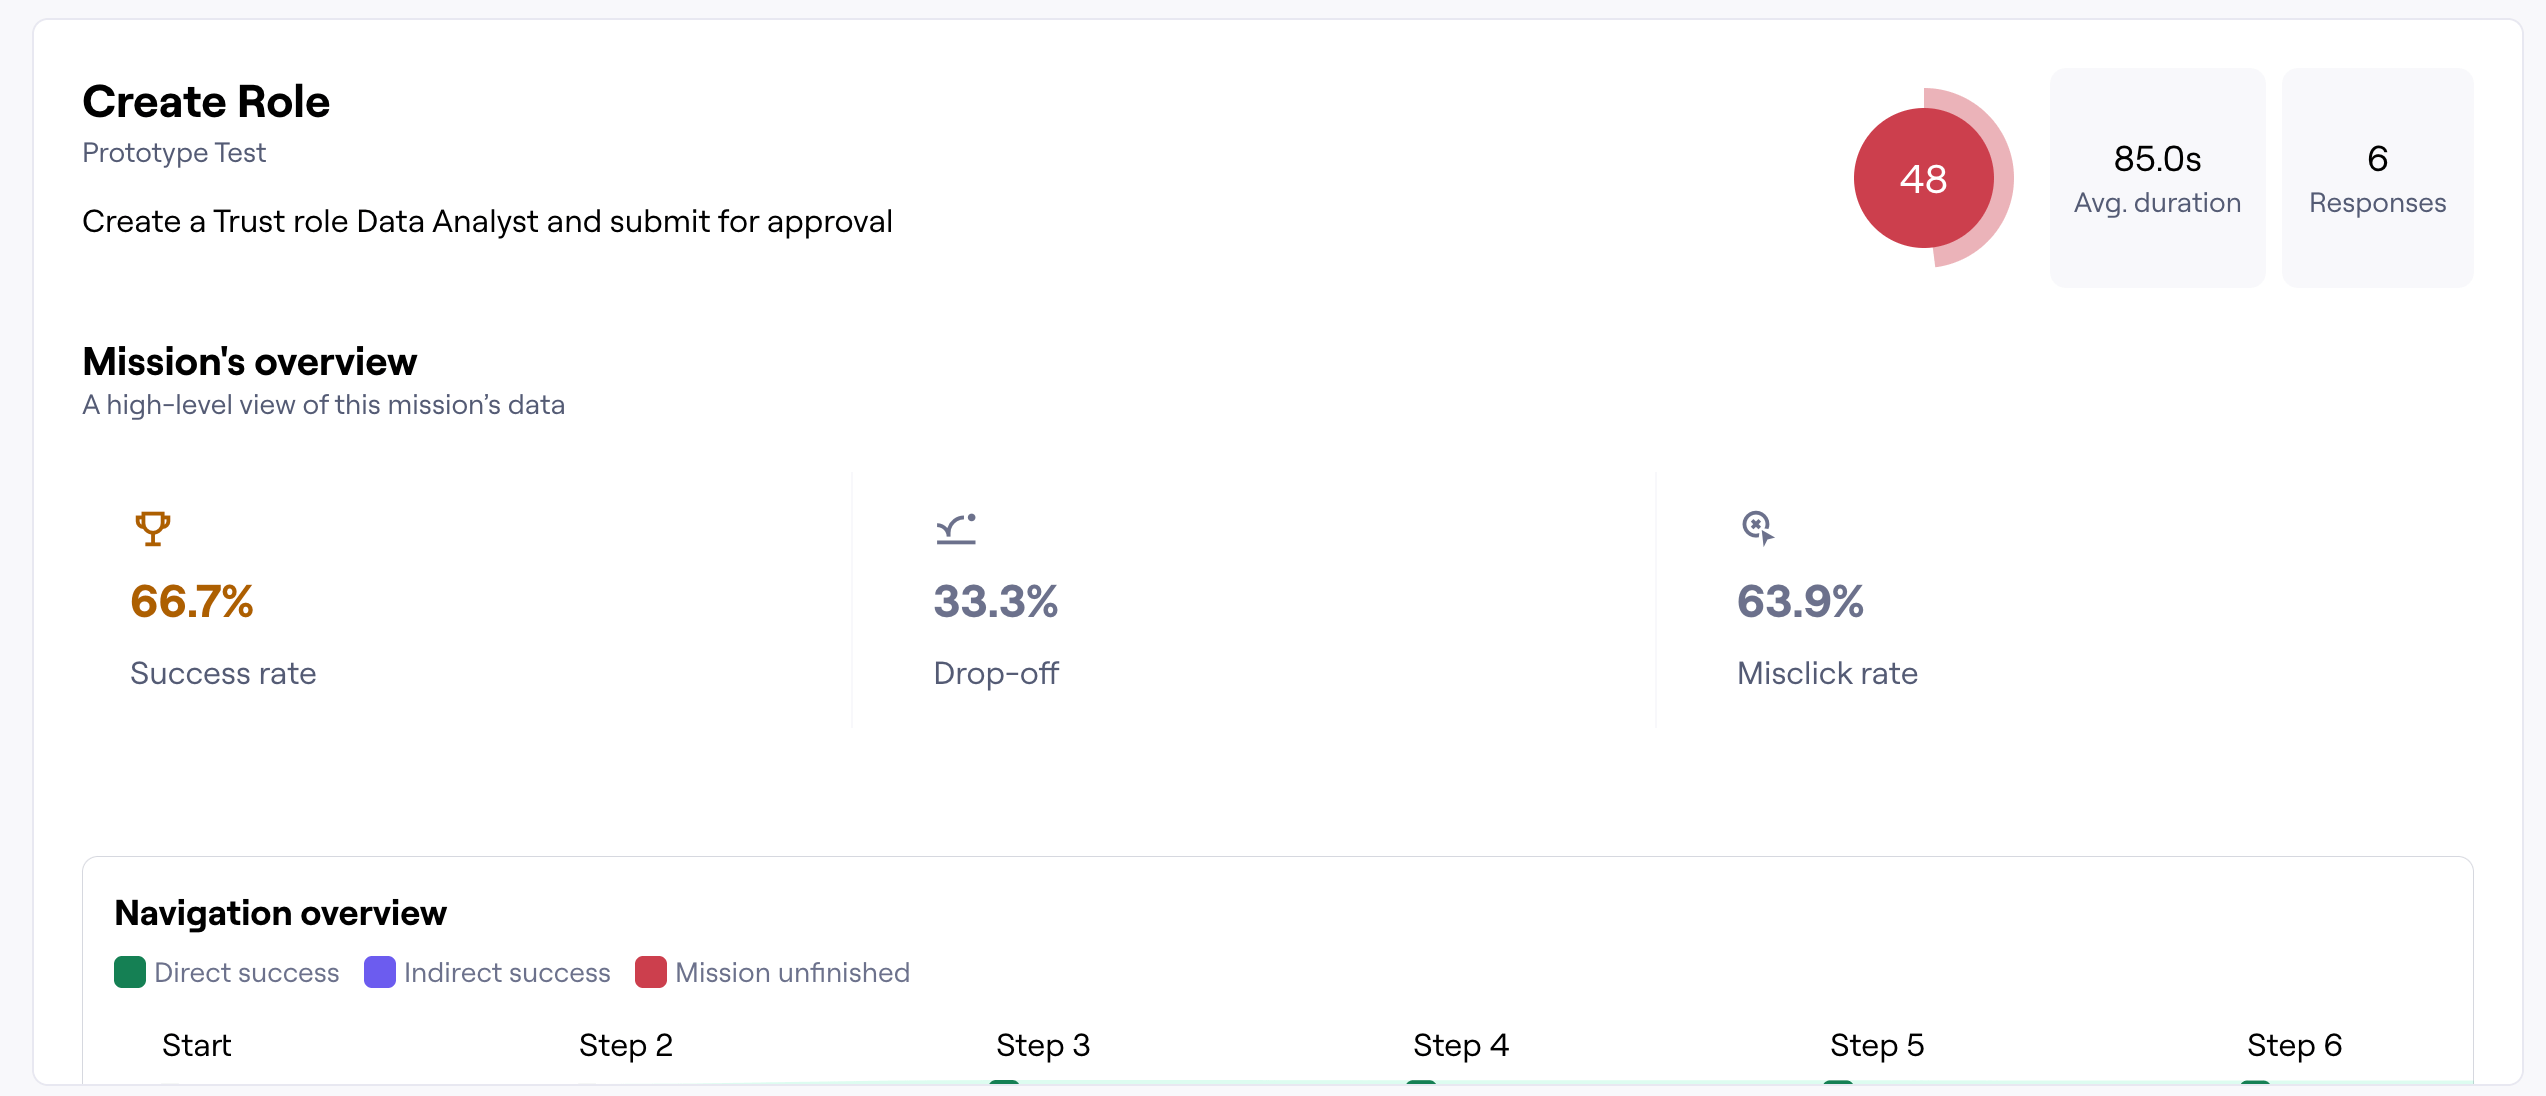This screenshot has width=2546, height=1096.
Task: Select the 85.0s Avg. duration card
Action: click(x=2157, y=178)
